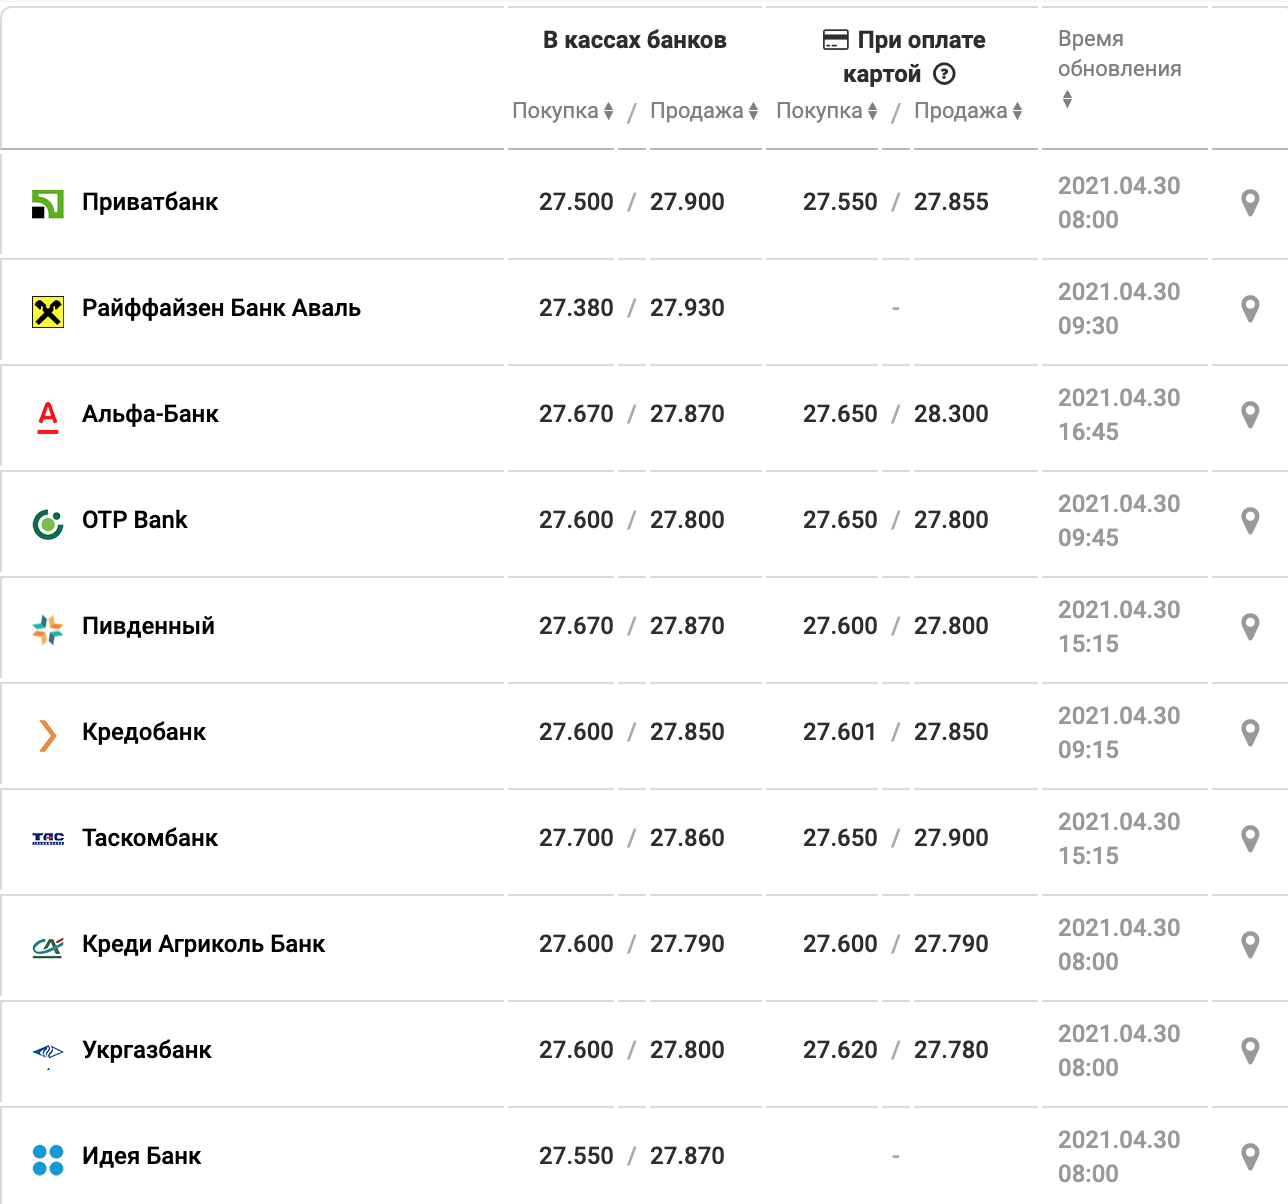Open the Кредобанк bank link
The width and height of the screenshot is (1288, 1204).
144,732
